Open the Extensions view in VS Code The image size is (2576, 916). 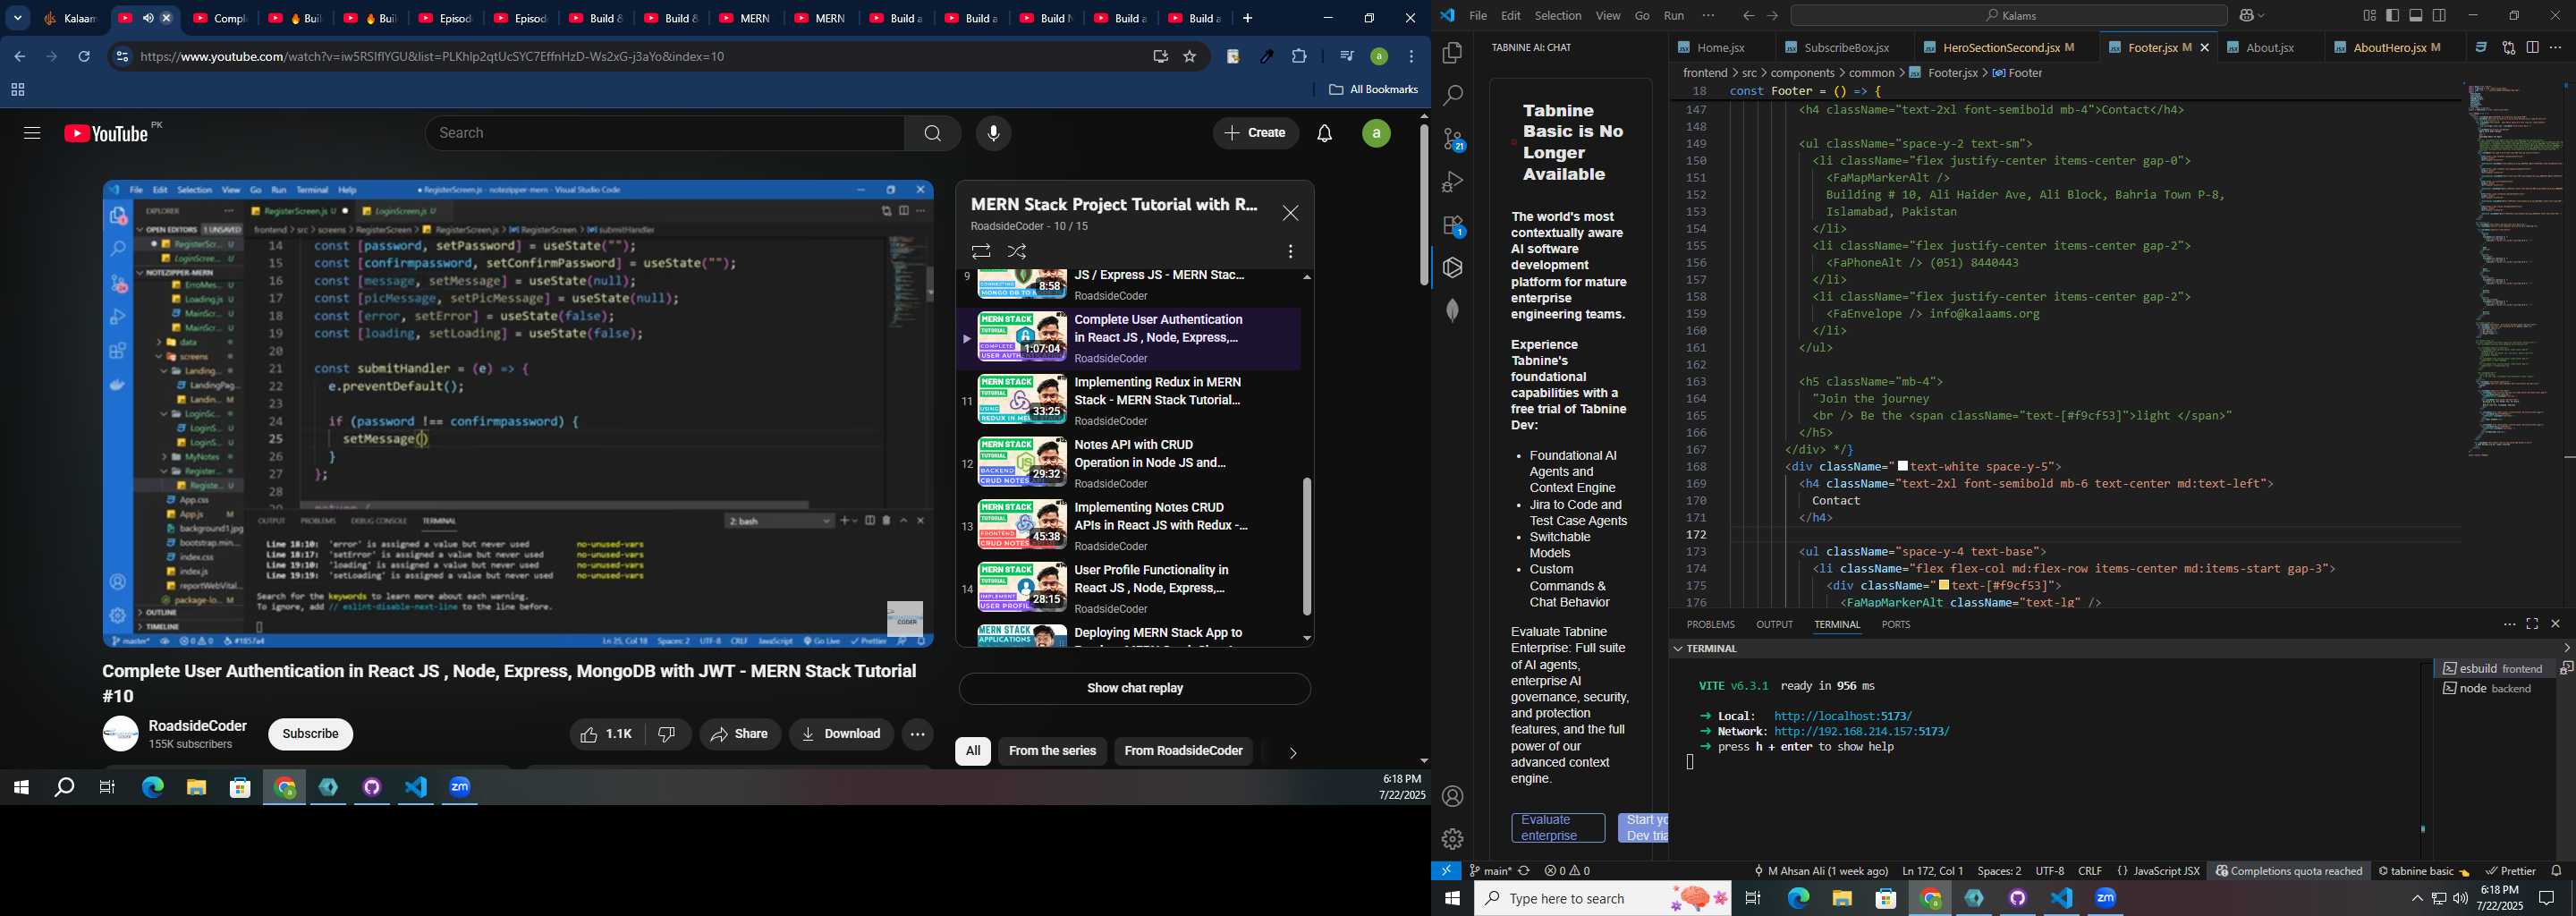click(1453, 226)
